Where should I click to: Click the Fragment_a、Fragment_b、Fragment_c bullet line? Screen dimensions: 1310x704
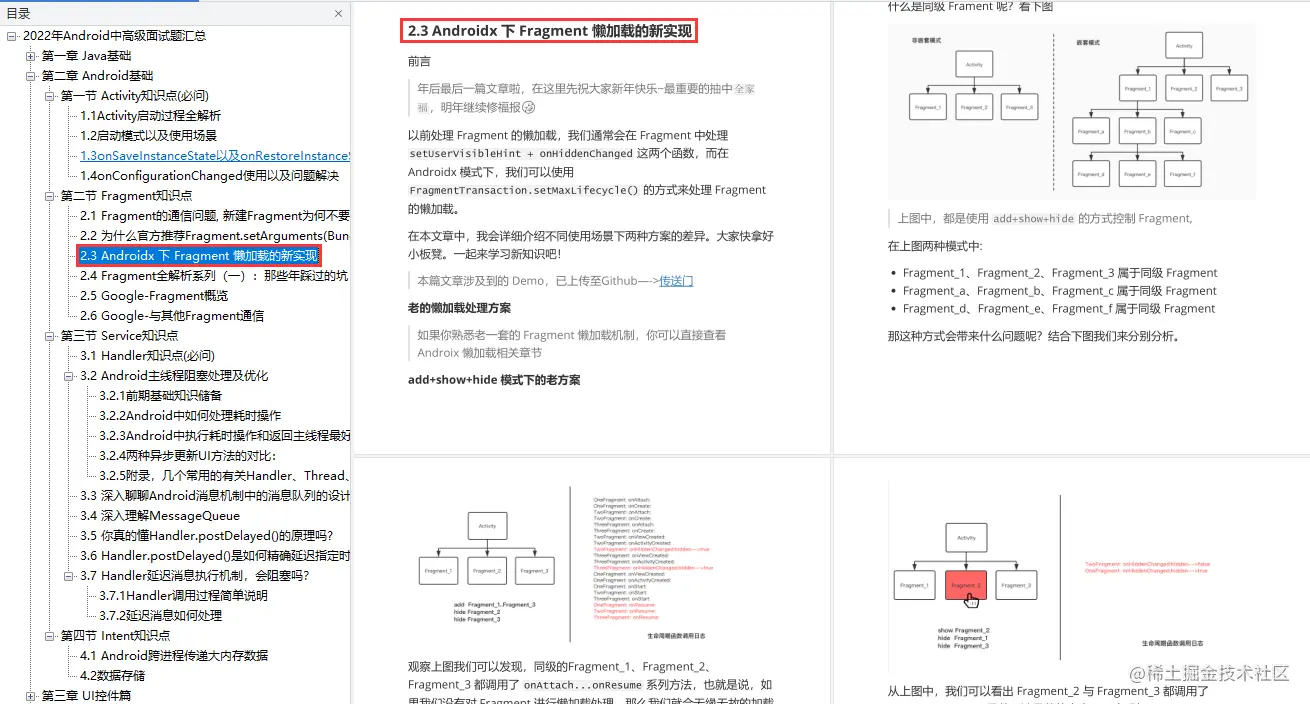pyautogui.click(x=1060, y=291)
